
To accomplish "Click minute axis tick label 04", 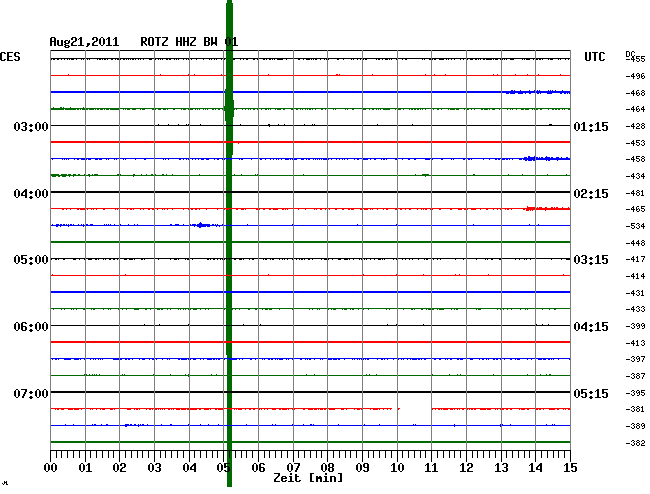I will click(x=189, y=468).
